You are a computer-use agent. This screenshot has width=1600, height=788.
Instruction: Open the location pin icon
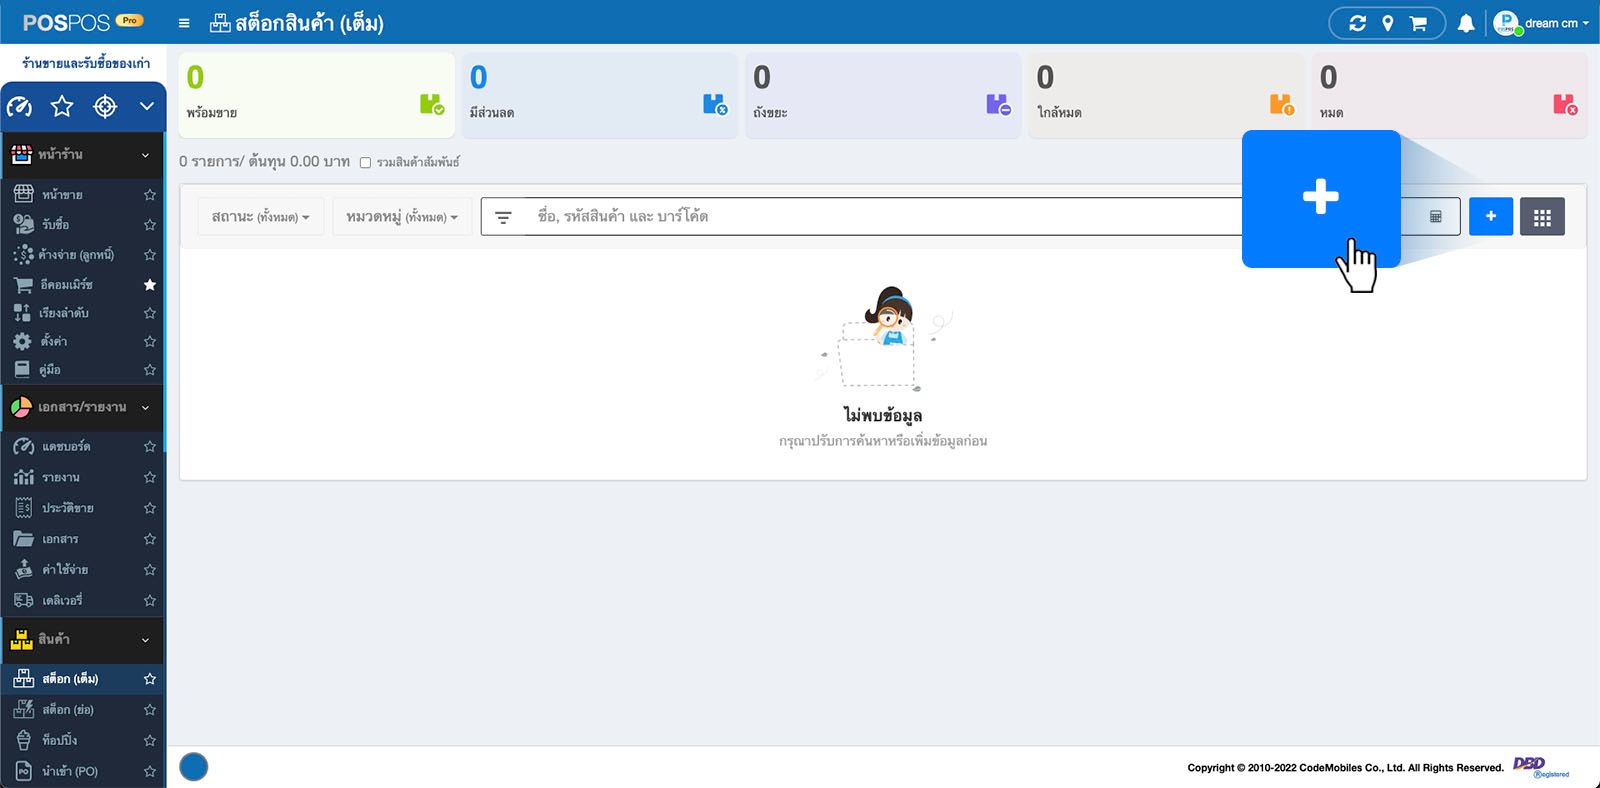click(1388, 23)
